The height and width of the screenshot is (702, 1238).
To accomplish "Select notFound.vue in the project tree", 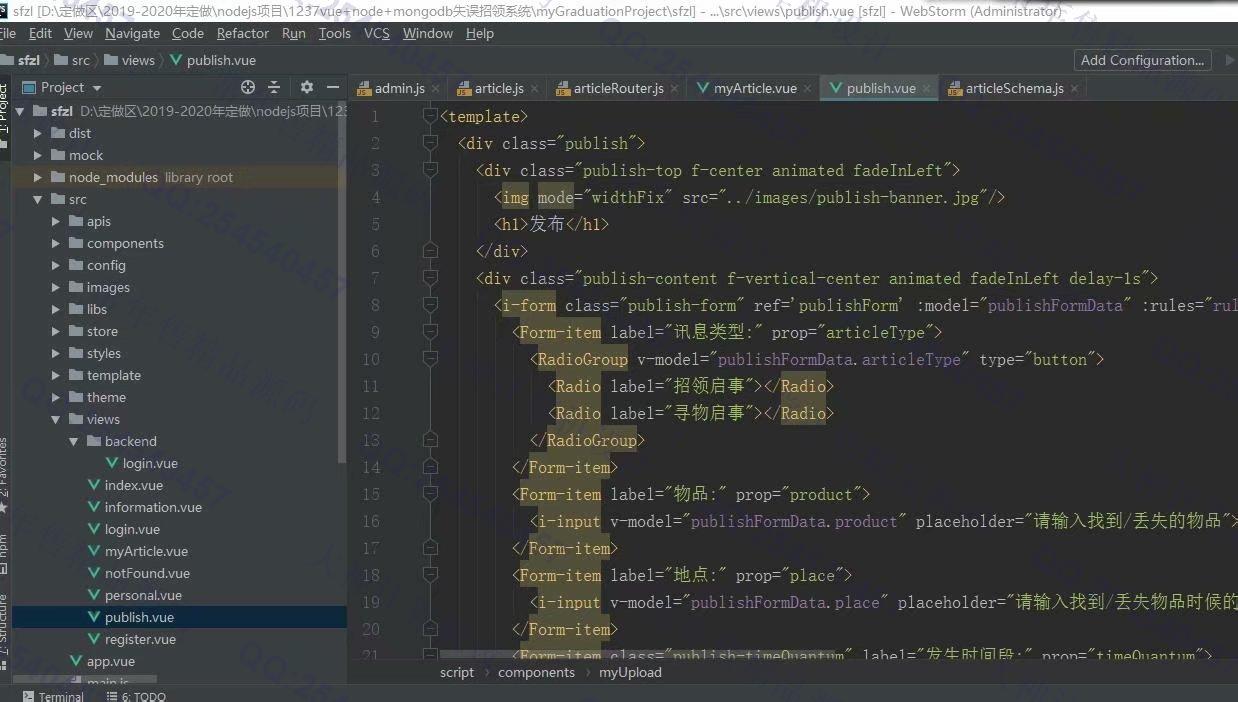I will (x=146, y=573).
